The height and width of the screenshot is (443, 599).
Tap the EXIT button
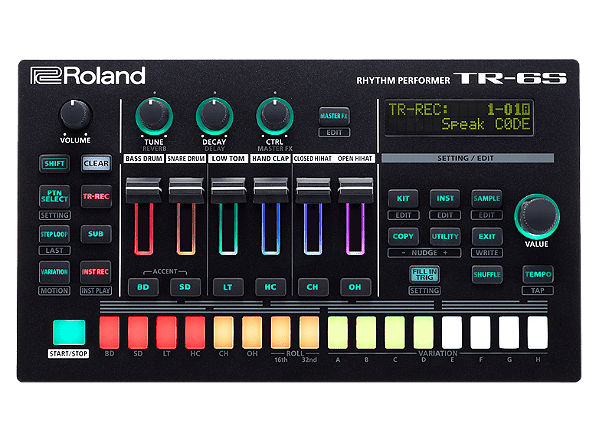(x=487, y=236)
